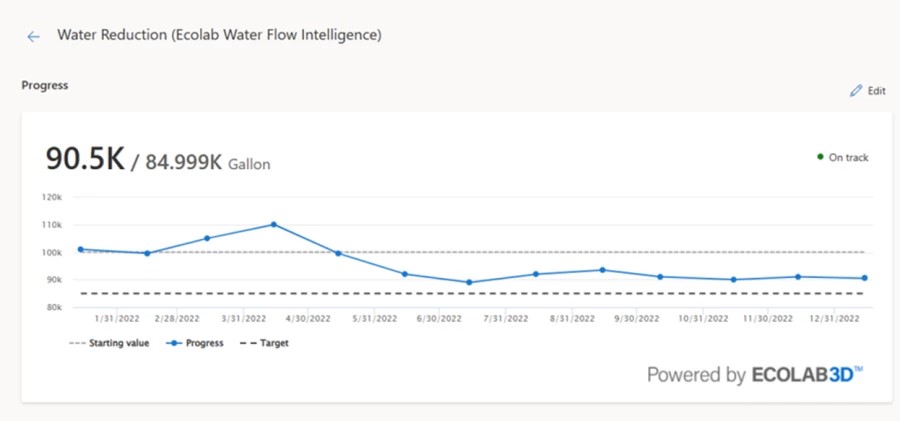900x421 pixels.
Task: Click the 12/31/2022 x-axis date label
Action: [832, 319]
